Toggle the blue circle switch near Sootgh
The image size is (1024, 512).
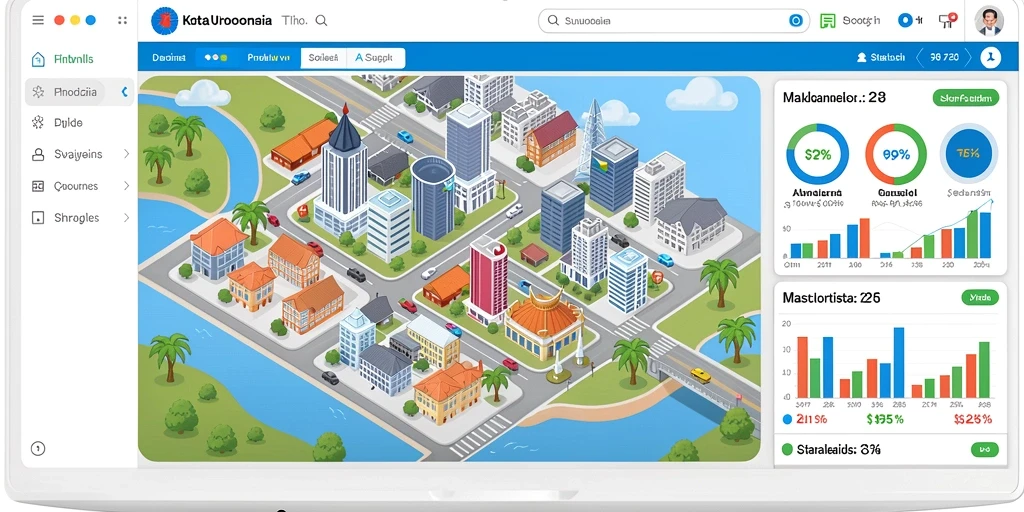tap(907, 21)
